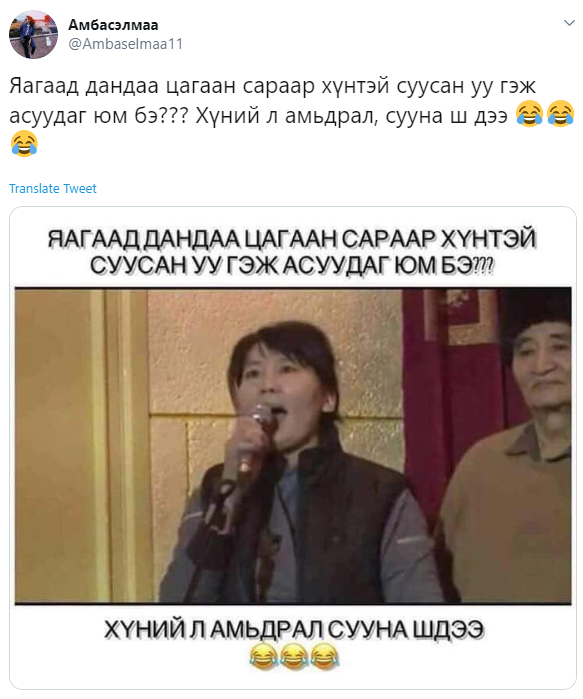Viewport: 583px width, 699px height.
Task: Click the middle laughing emoji in the meme
Action: (294, 657)
